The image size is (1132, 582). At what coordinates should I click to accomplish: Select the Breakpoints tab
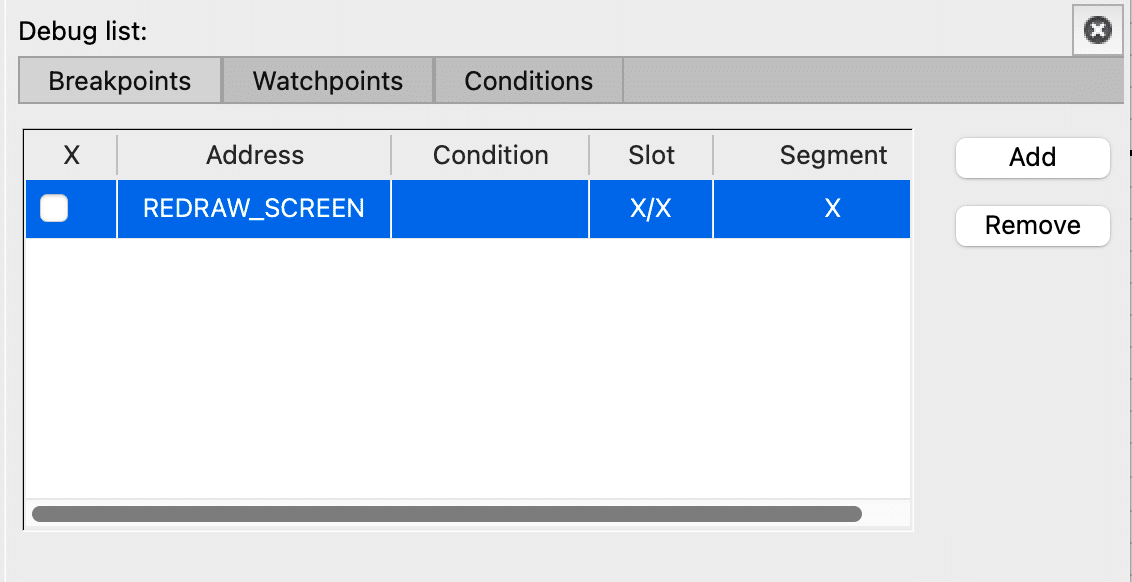[119, 81]
